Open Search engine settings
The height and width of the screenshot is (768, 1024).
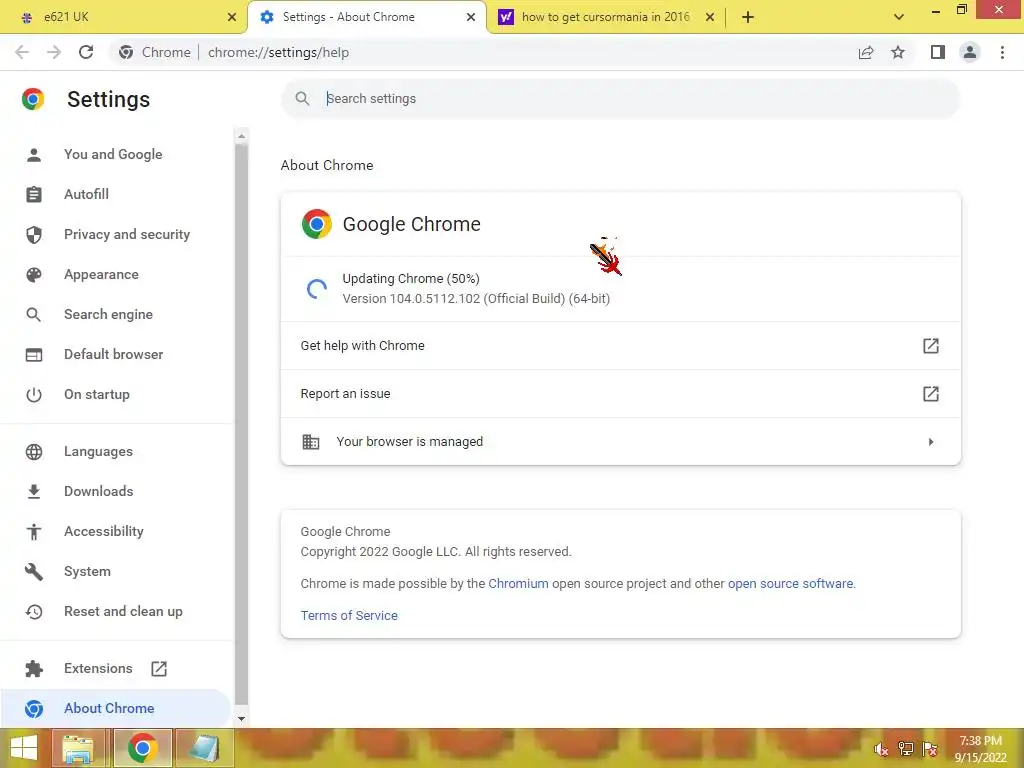[x=108, y=314]
